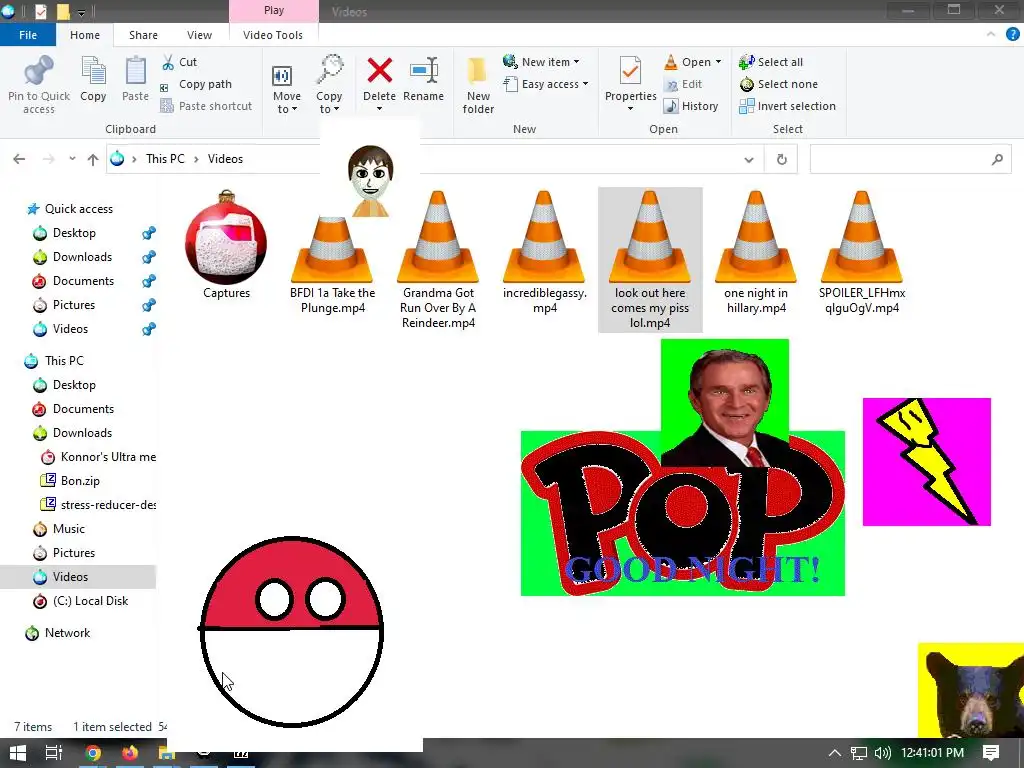Image resolution: width=1024 pixels, height=768 pixels.
Task: Delete the selected file with red X
Action: click(379, 71)
